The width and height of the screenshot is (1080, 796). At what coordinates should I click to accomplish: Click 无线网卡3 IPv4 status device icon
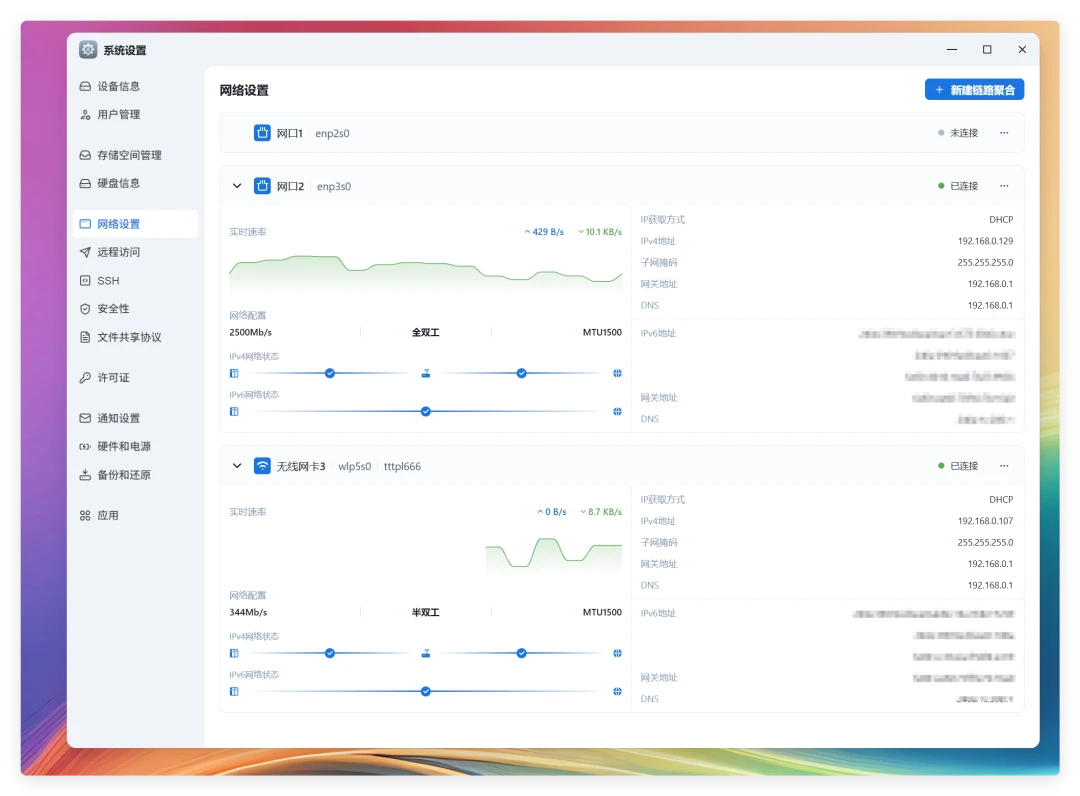coord(234,653)
